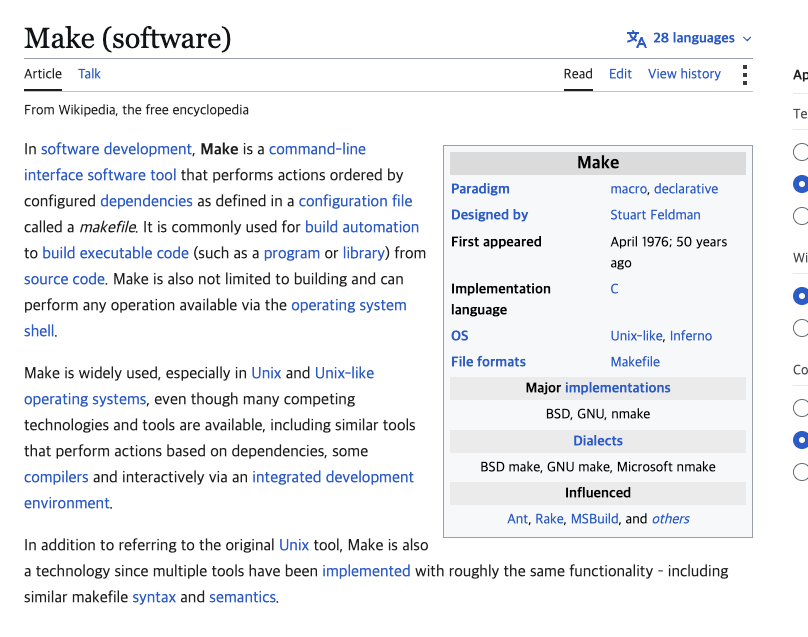This screenshot has height=637, width=808.
Task: Follow the Makefile link in the infobox
Action: tap(635, 362)
